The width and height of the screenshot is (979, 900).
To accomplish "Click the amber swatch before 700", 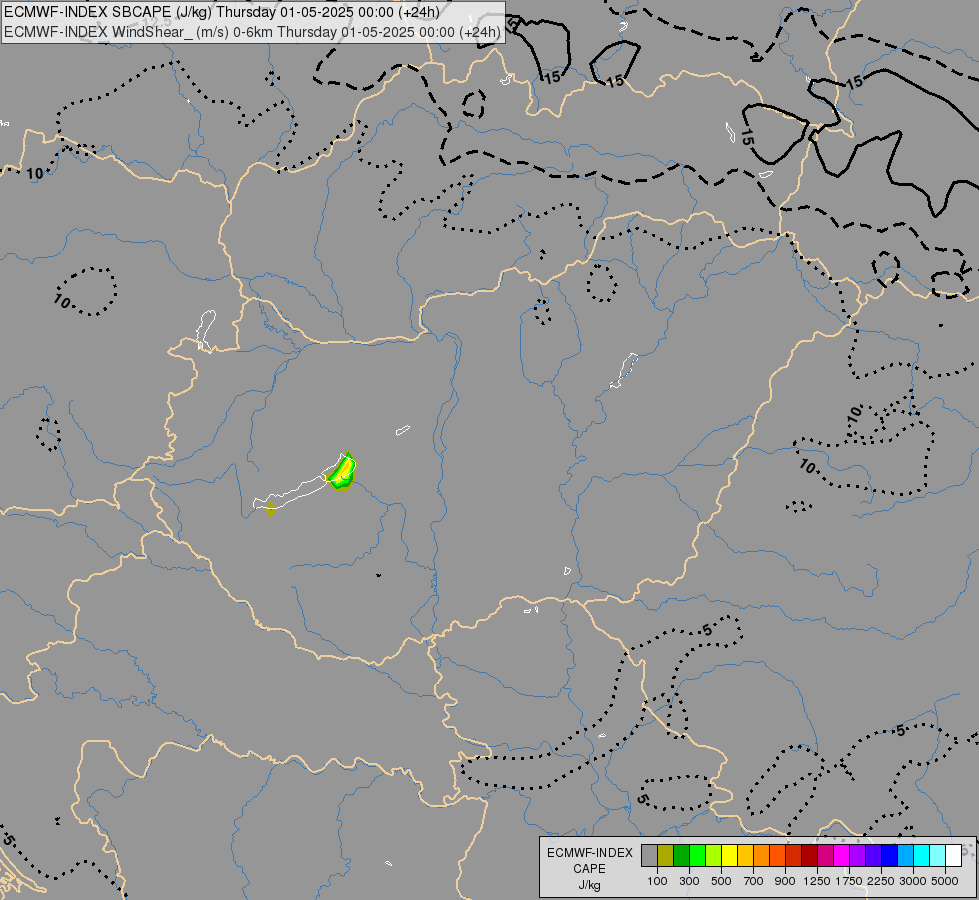I will click(745, 856).
